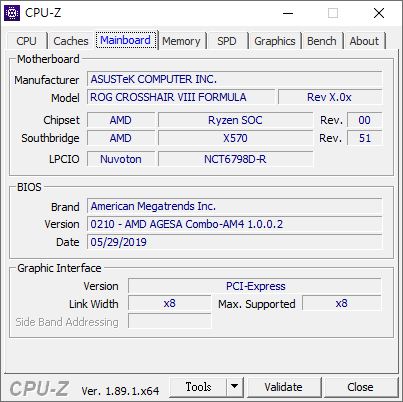Open the Caches tab
This screenshot has width=403, height=402.
[x=71, y=41]
